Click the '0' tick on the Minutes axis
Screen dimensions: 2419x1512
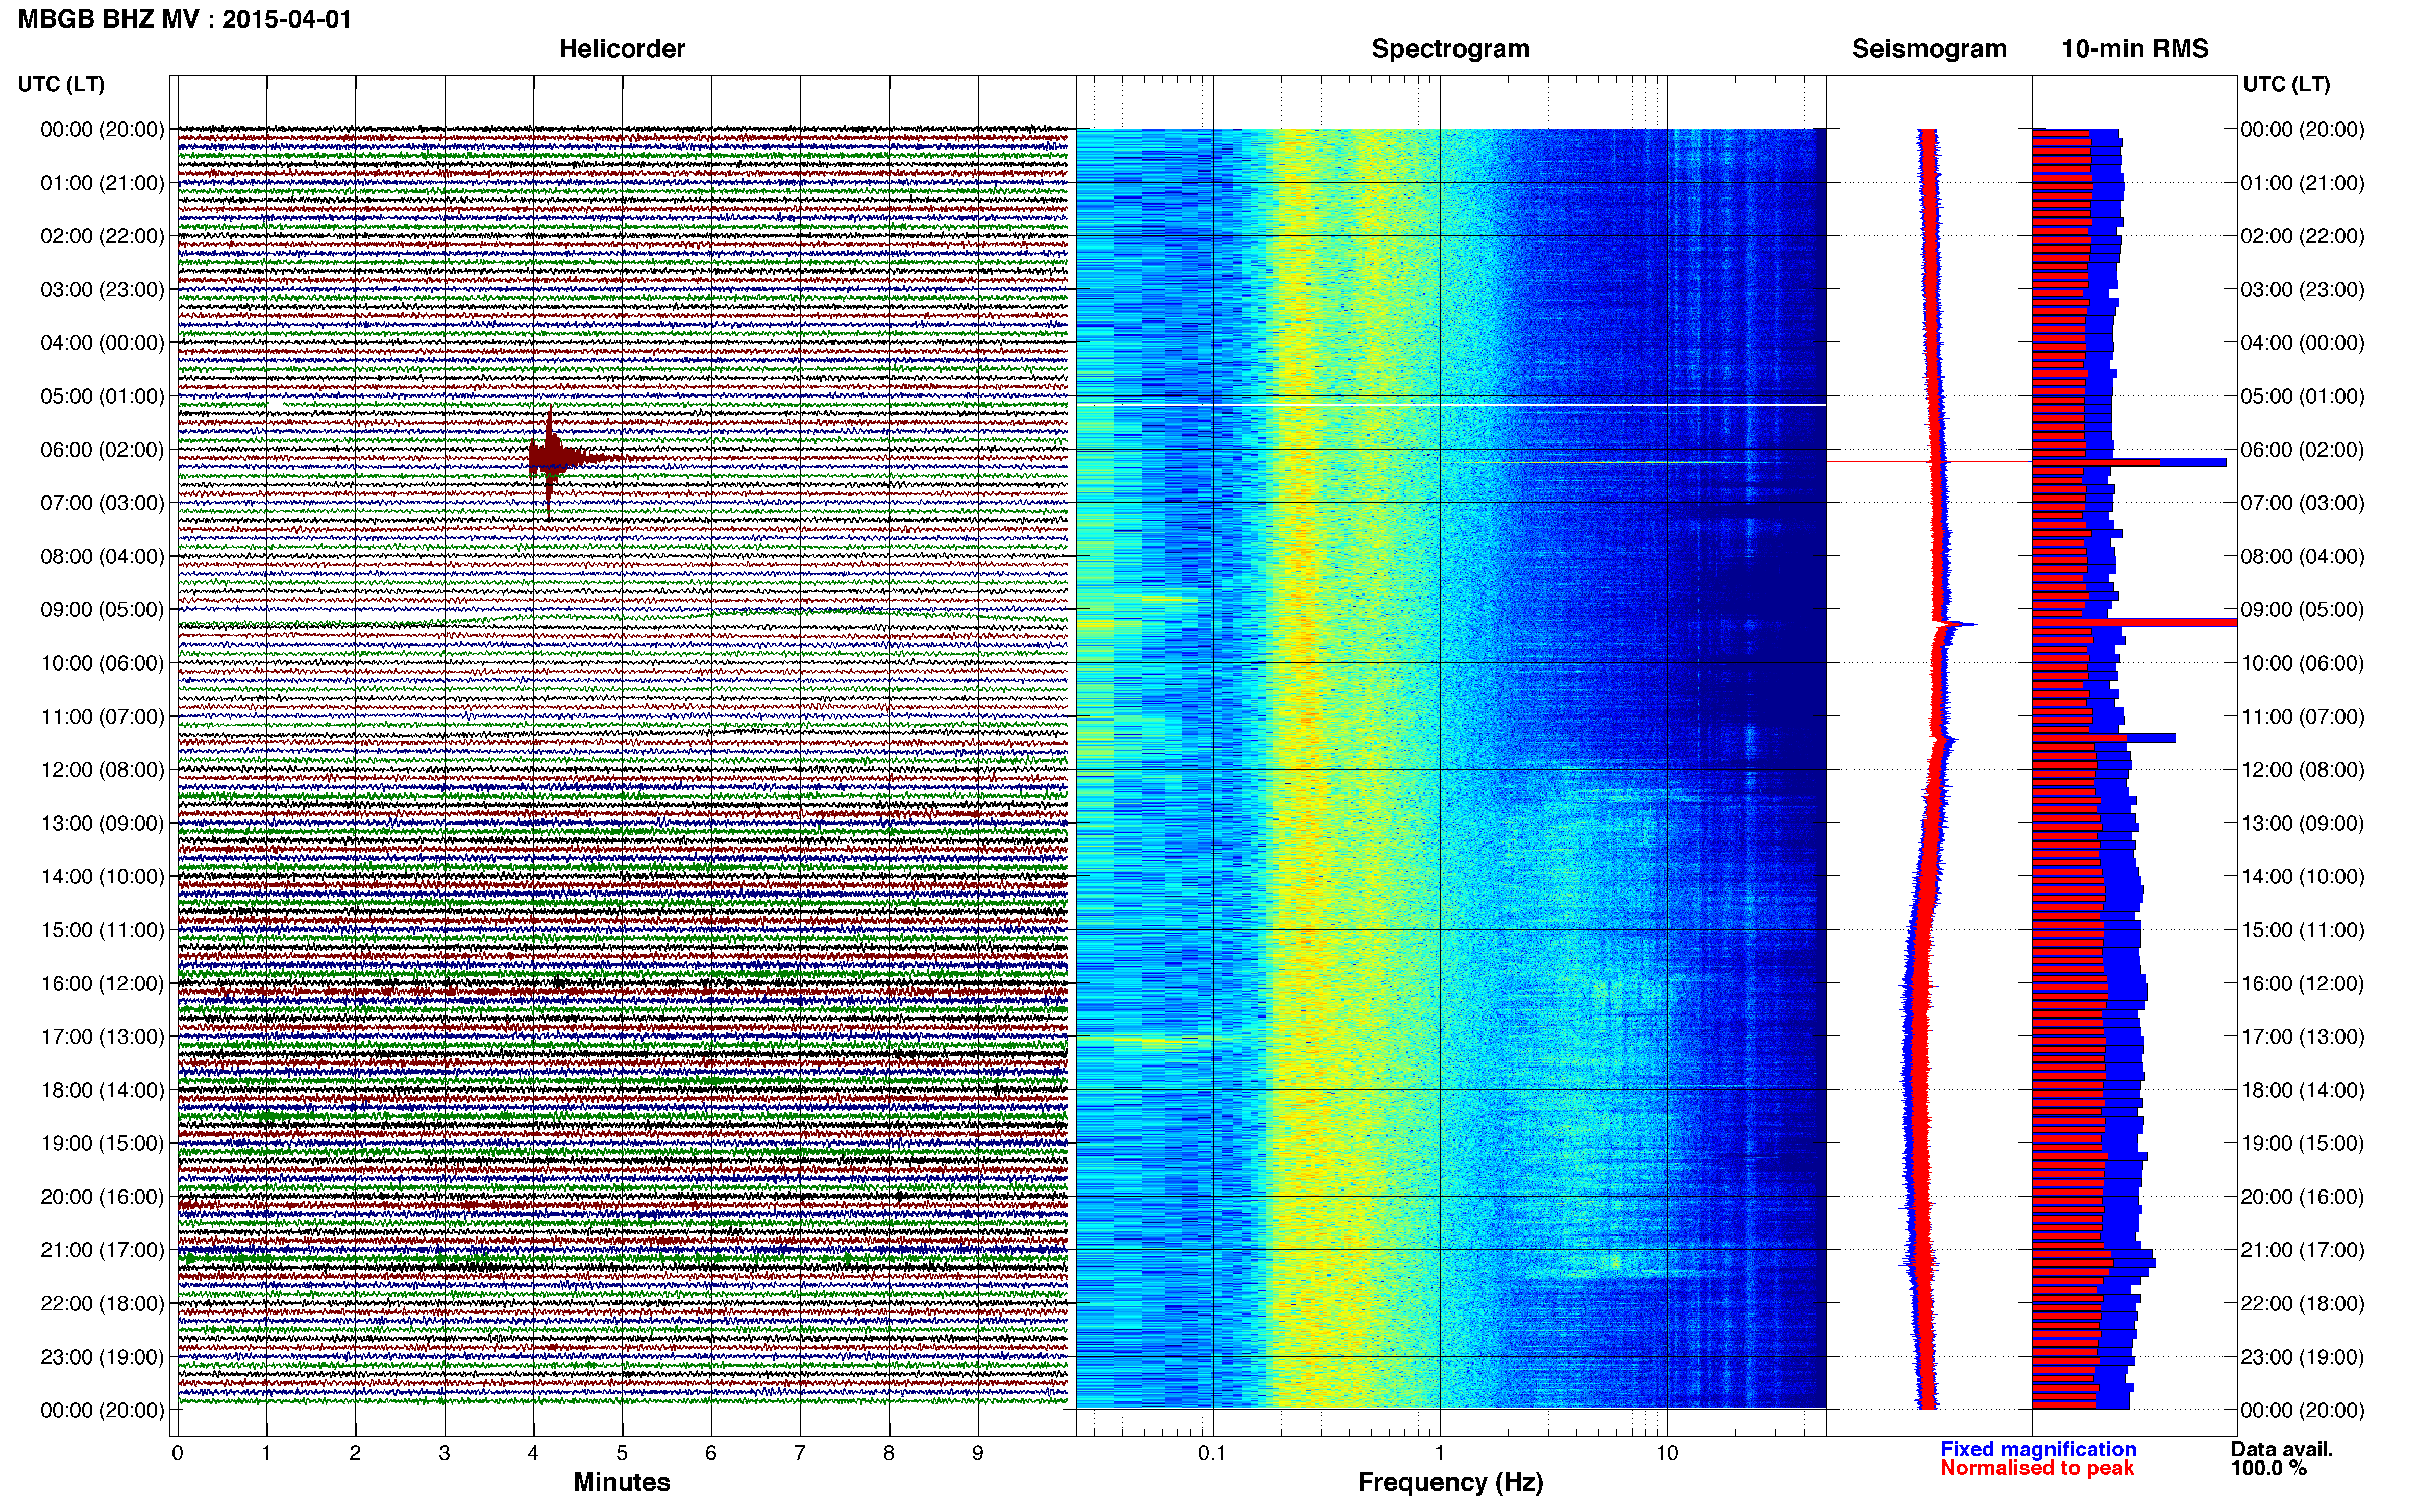pyautogui.click(x=177, y=1454)
